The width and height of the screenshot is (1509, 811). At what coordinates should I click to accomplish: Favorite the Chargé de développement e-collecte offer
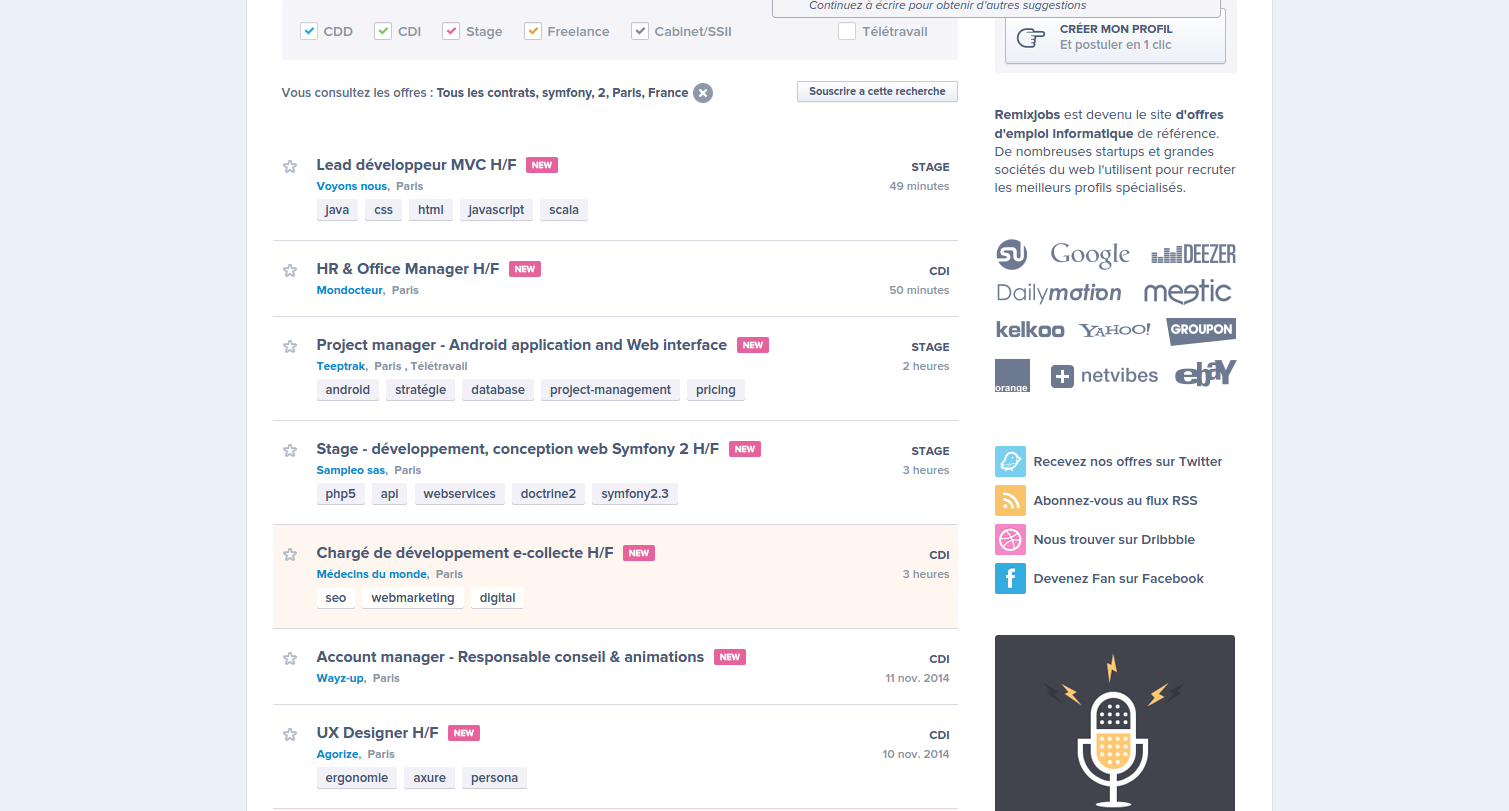(290, 554)
